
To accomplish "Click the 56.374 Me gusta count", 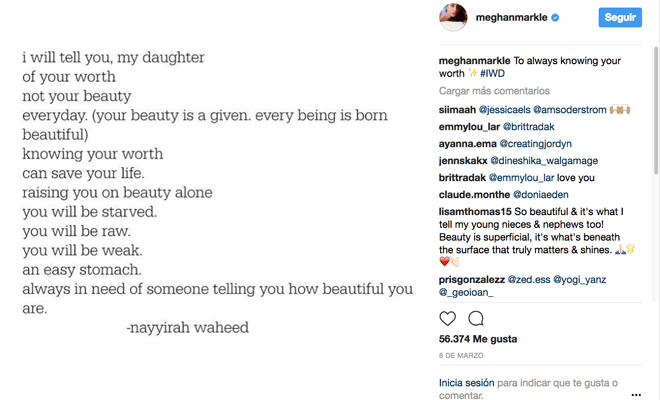I will pos(478,339).
